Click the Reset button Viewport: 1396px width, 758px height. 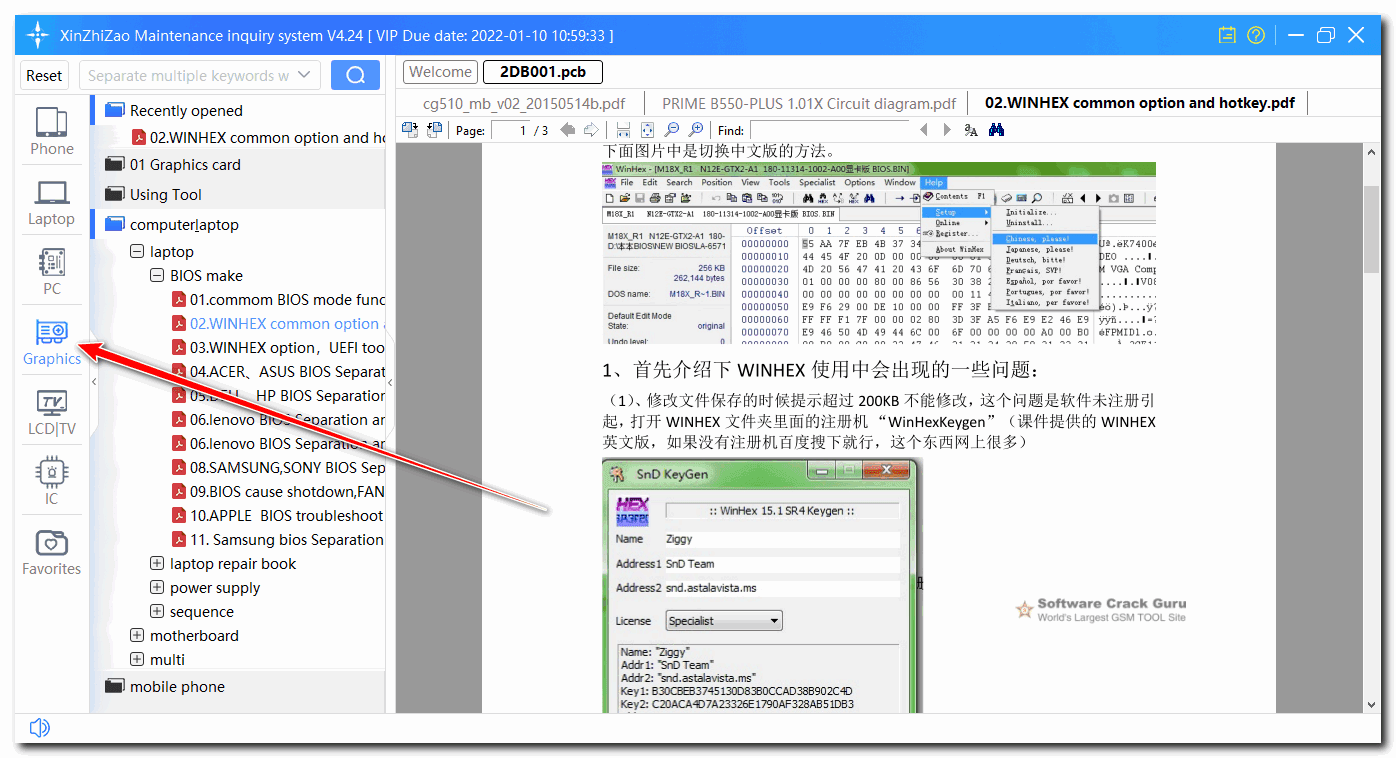pyautogui.click(x=43, y=75)
